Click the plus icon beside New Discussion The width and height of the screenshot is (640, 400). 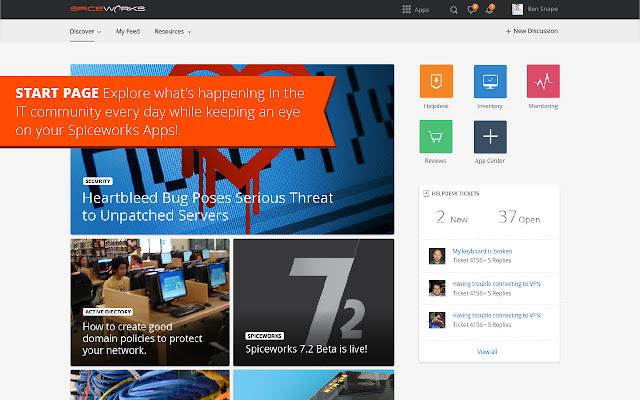pos(508,31)
